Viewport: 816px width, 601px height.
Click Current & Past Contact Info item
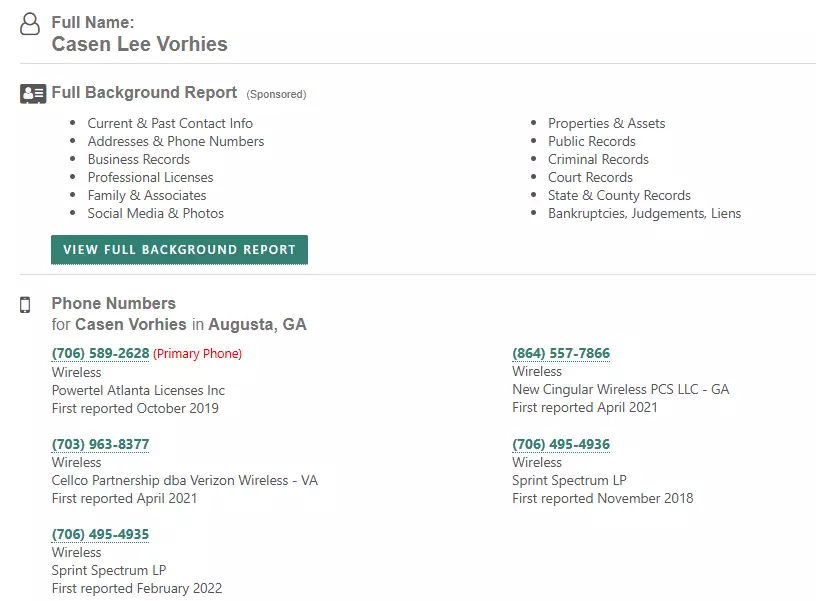point(170,123)
